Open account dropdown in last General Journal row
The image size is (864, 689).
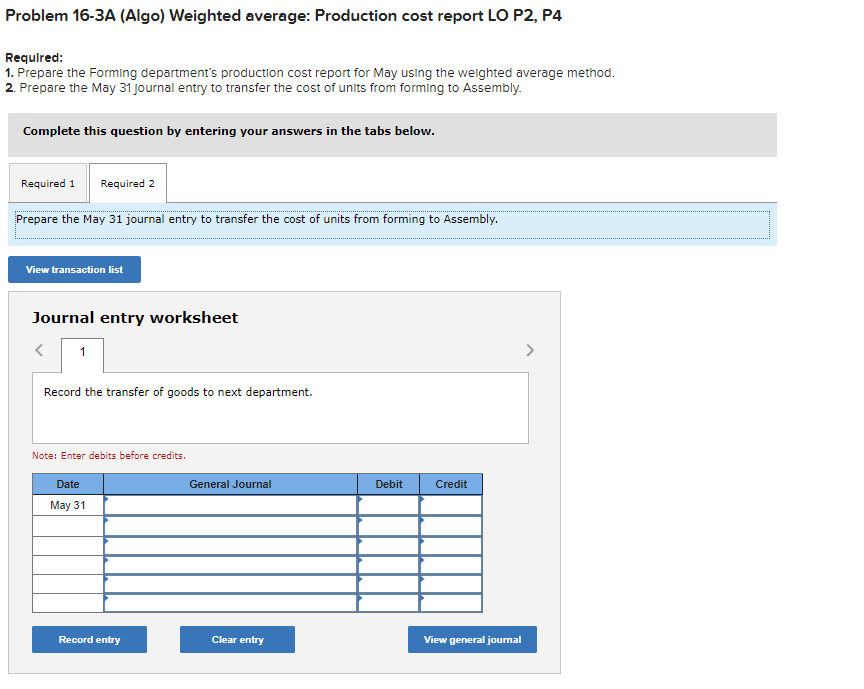pos(229,603)
